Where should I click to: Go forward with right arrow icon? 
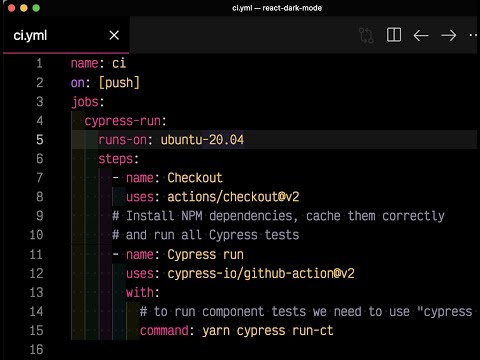coord(449,35)
